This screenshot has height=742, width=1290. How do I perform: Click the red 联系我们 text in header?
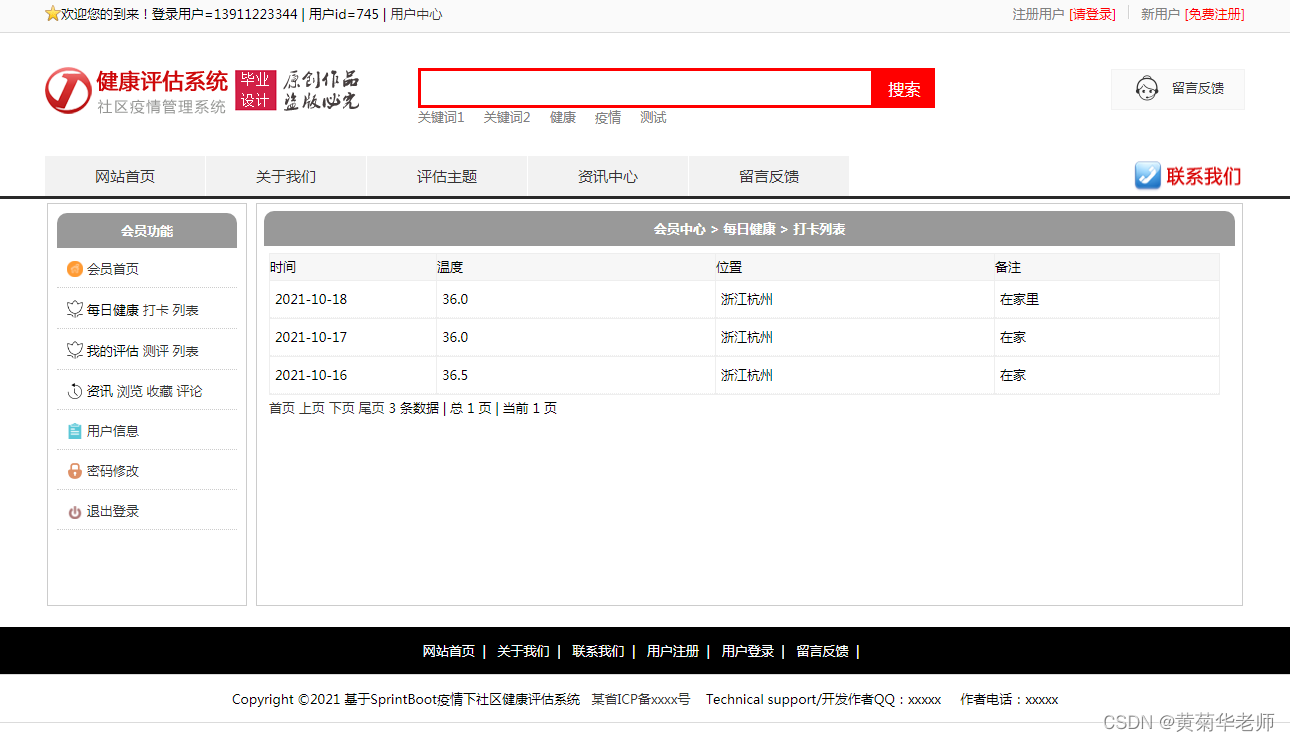[x=1204, y=176]
